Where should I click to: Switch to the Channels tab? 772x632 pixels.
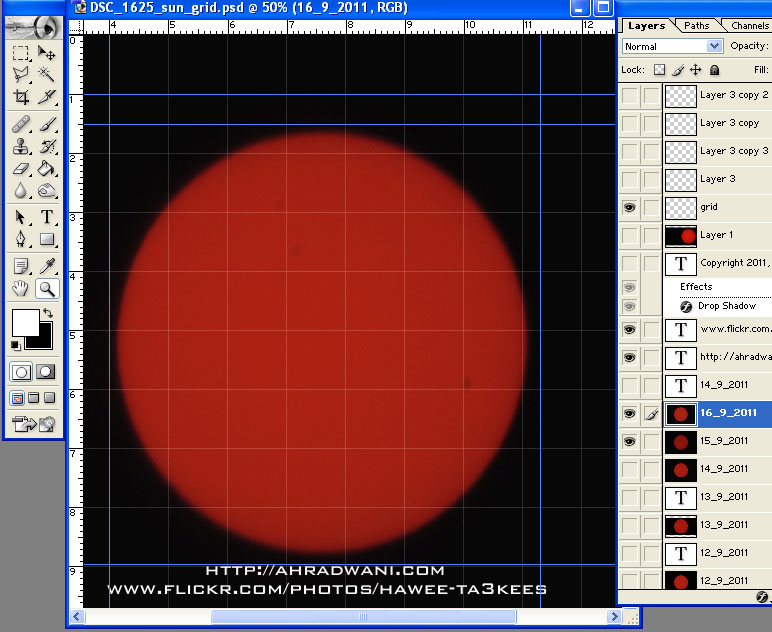(x=749, y=26)
